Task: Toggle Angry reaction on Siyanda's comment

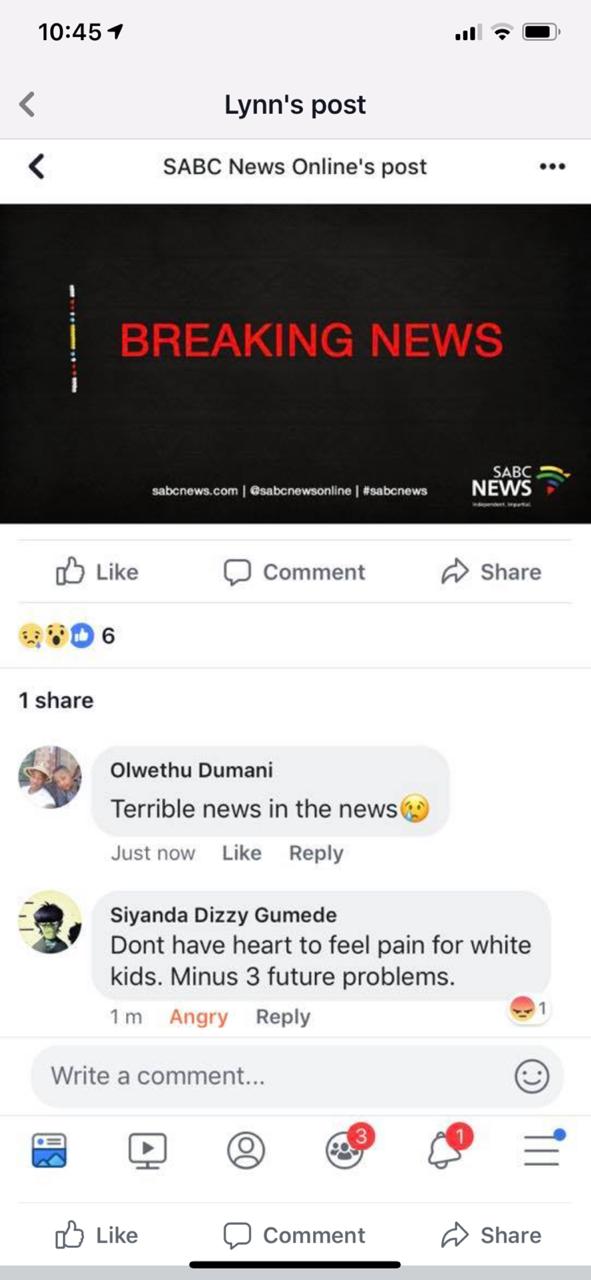Action: 198,1017
